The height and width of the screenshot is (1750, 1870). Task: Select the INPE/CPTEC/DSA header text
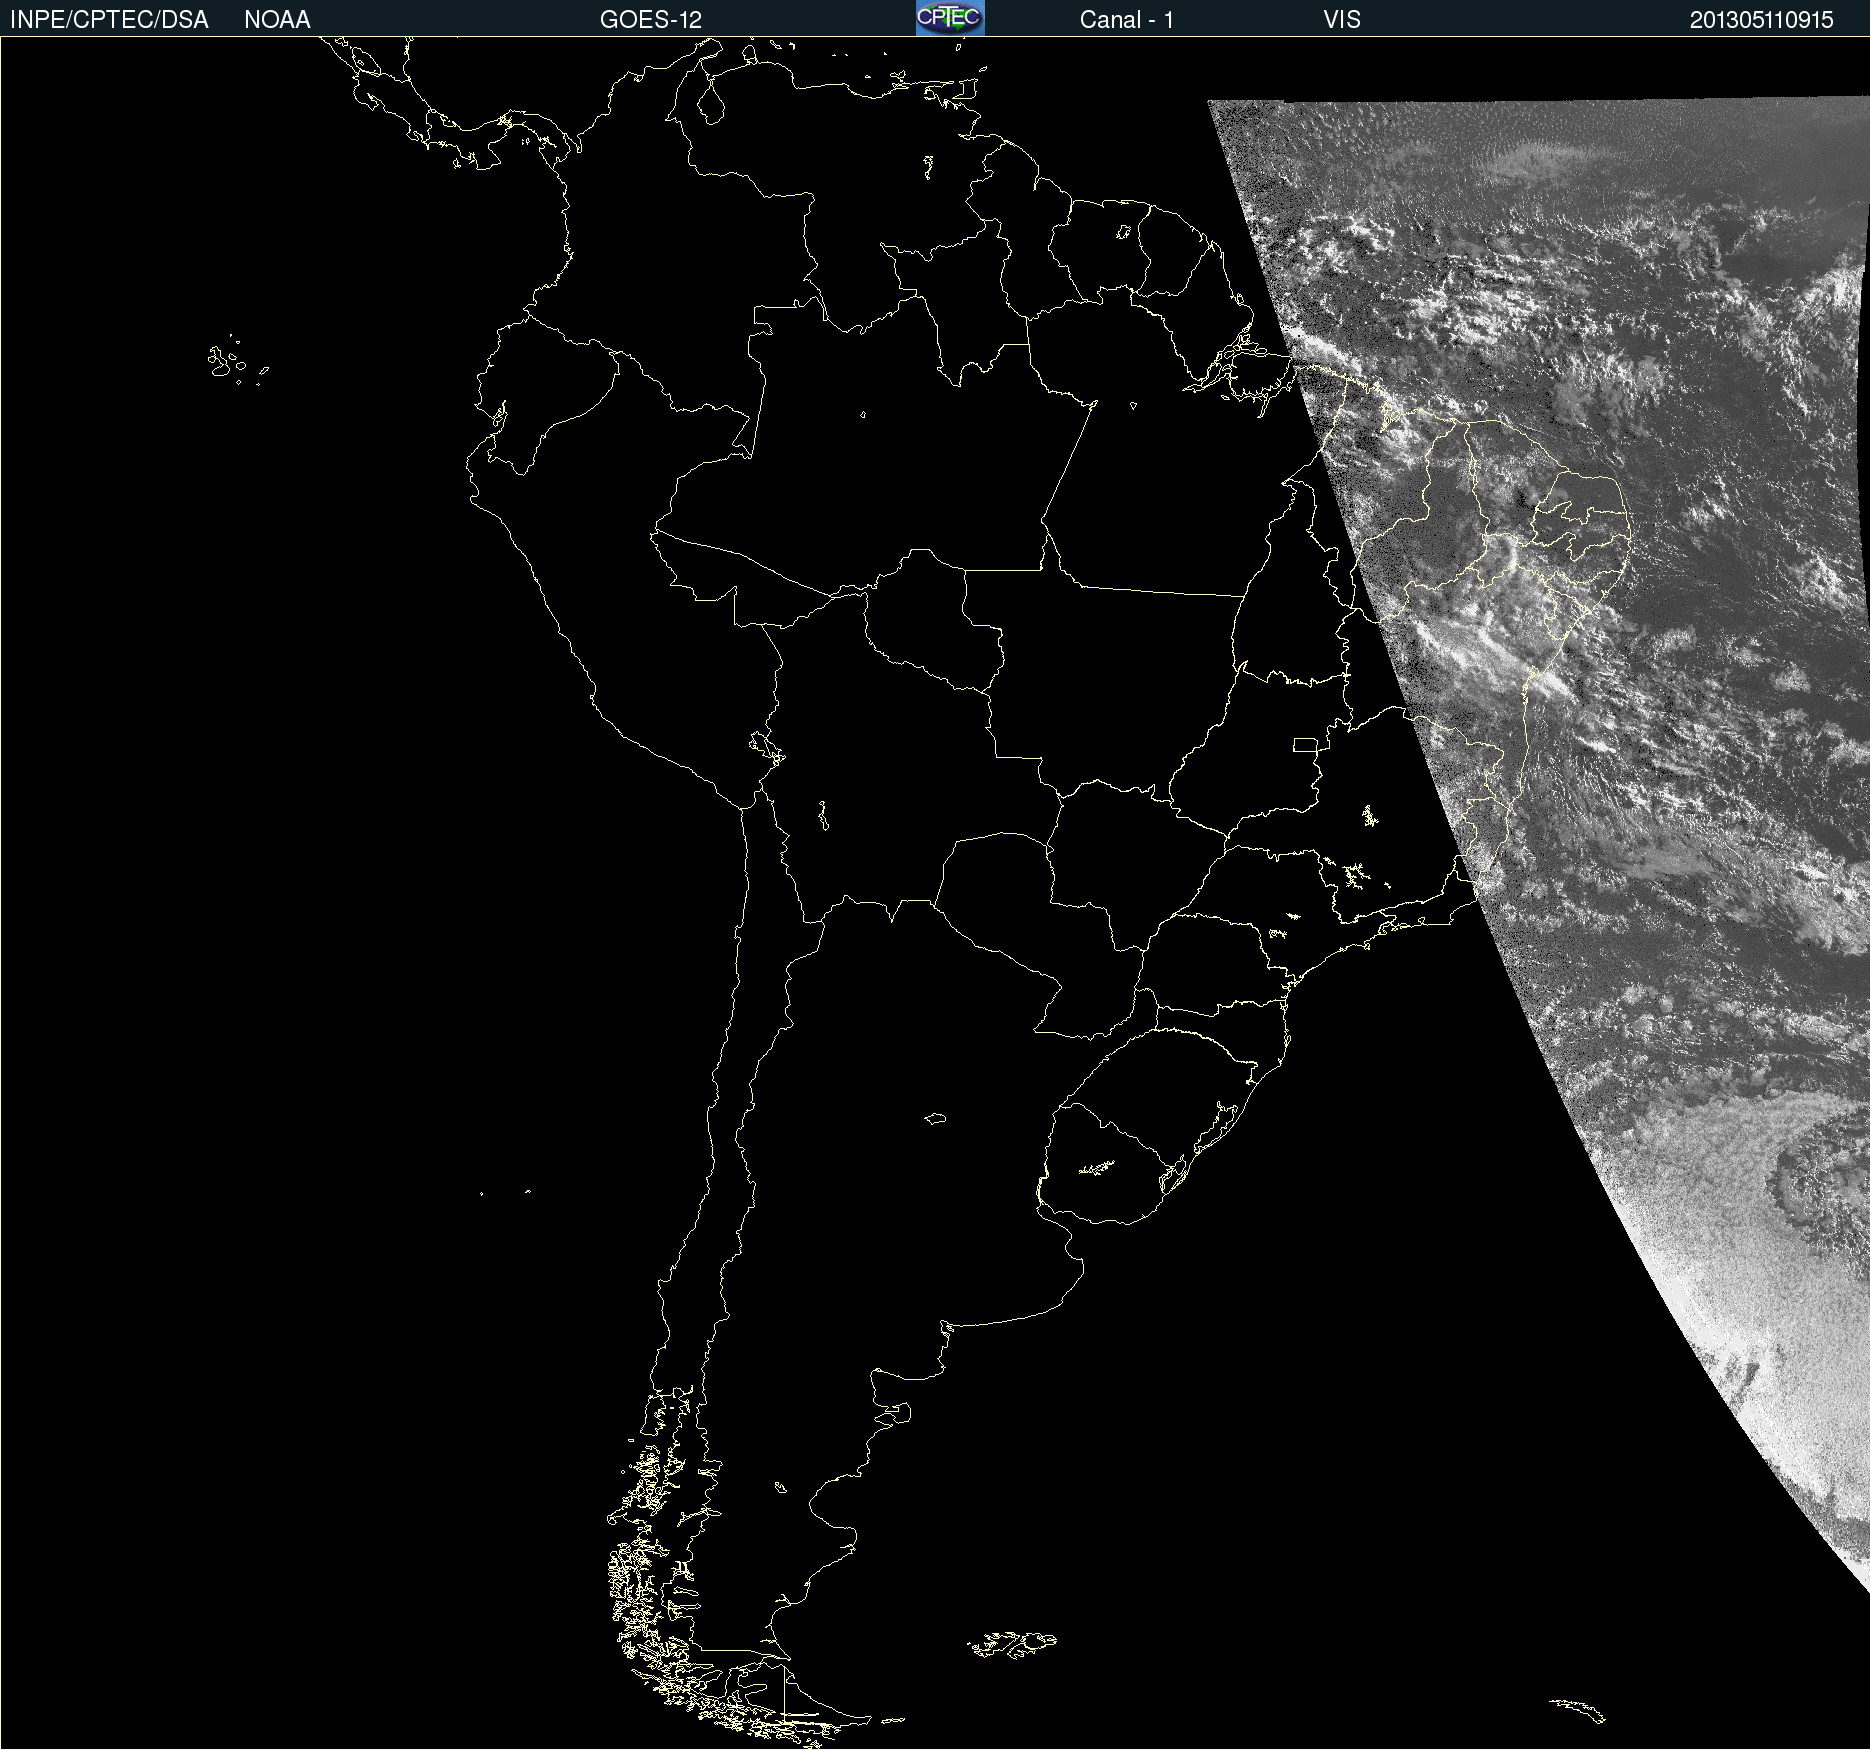[x=109, y=20]
